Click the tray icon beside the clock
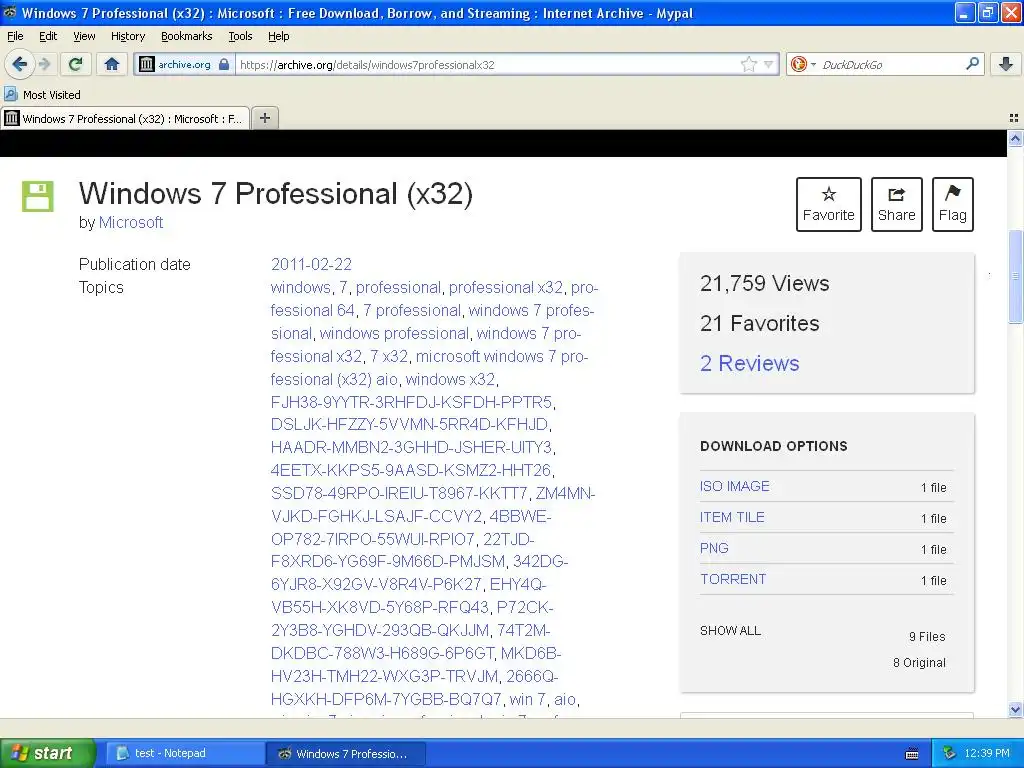Viewport: 1024px width, 768px height. coord(950,754)
